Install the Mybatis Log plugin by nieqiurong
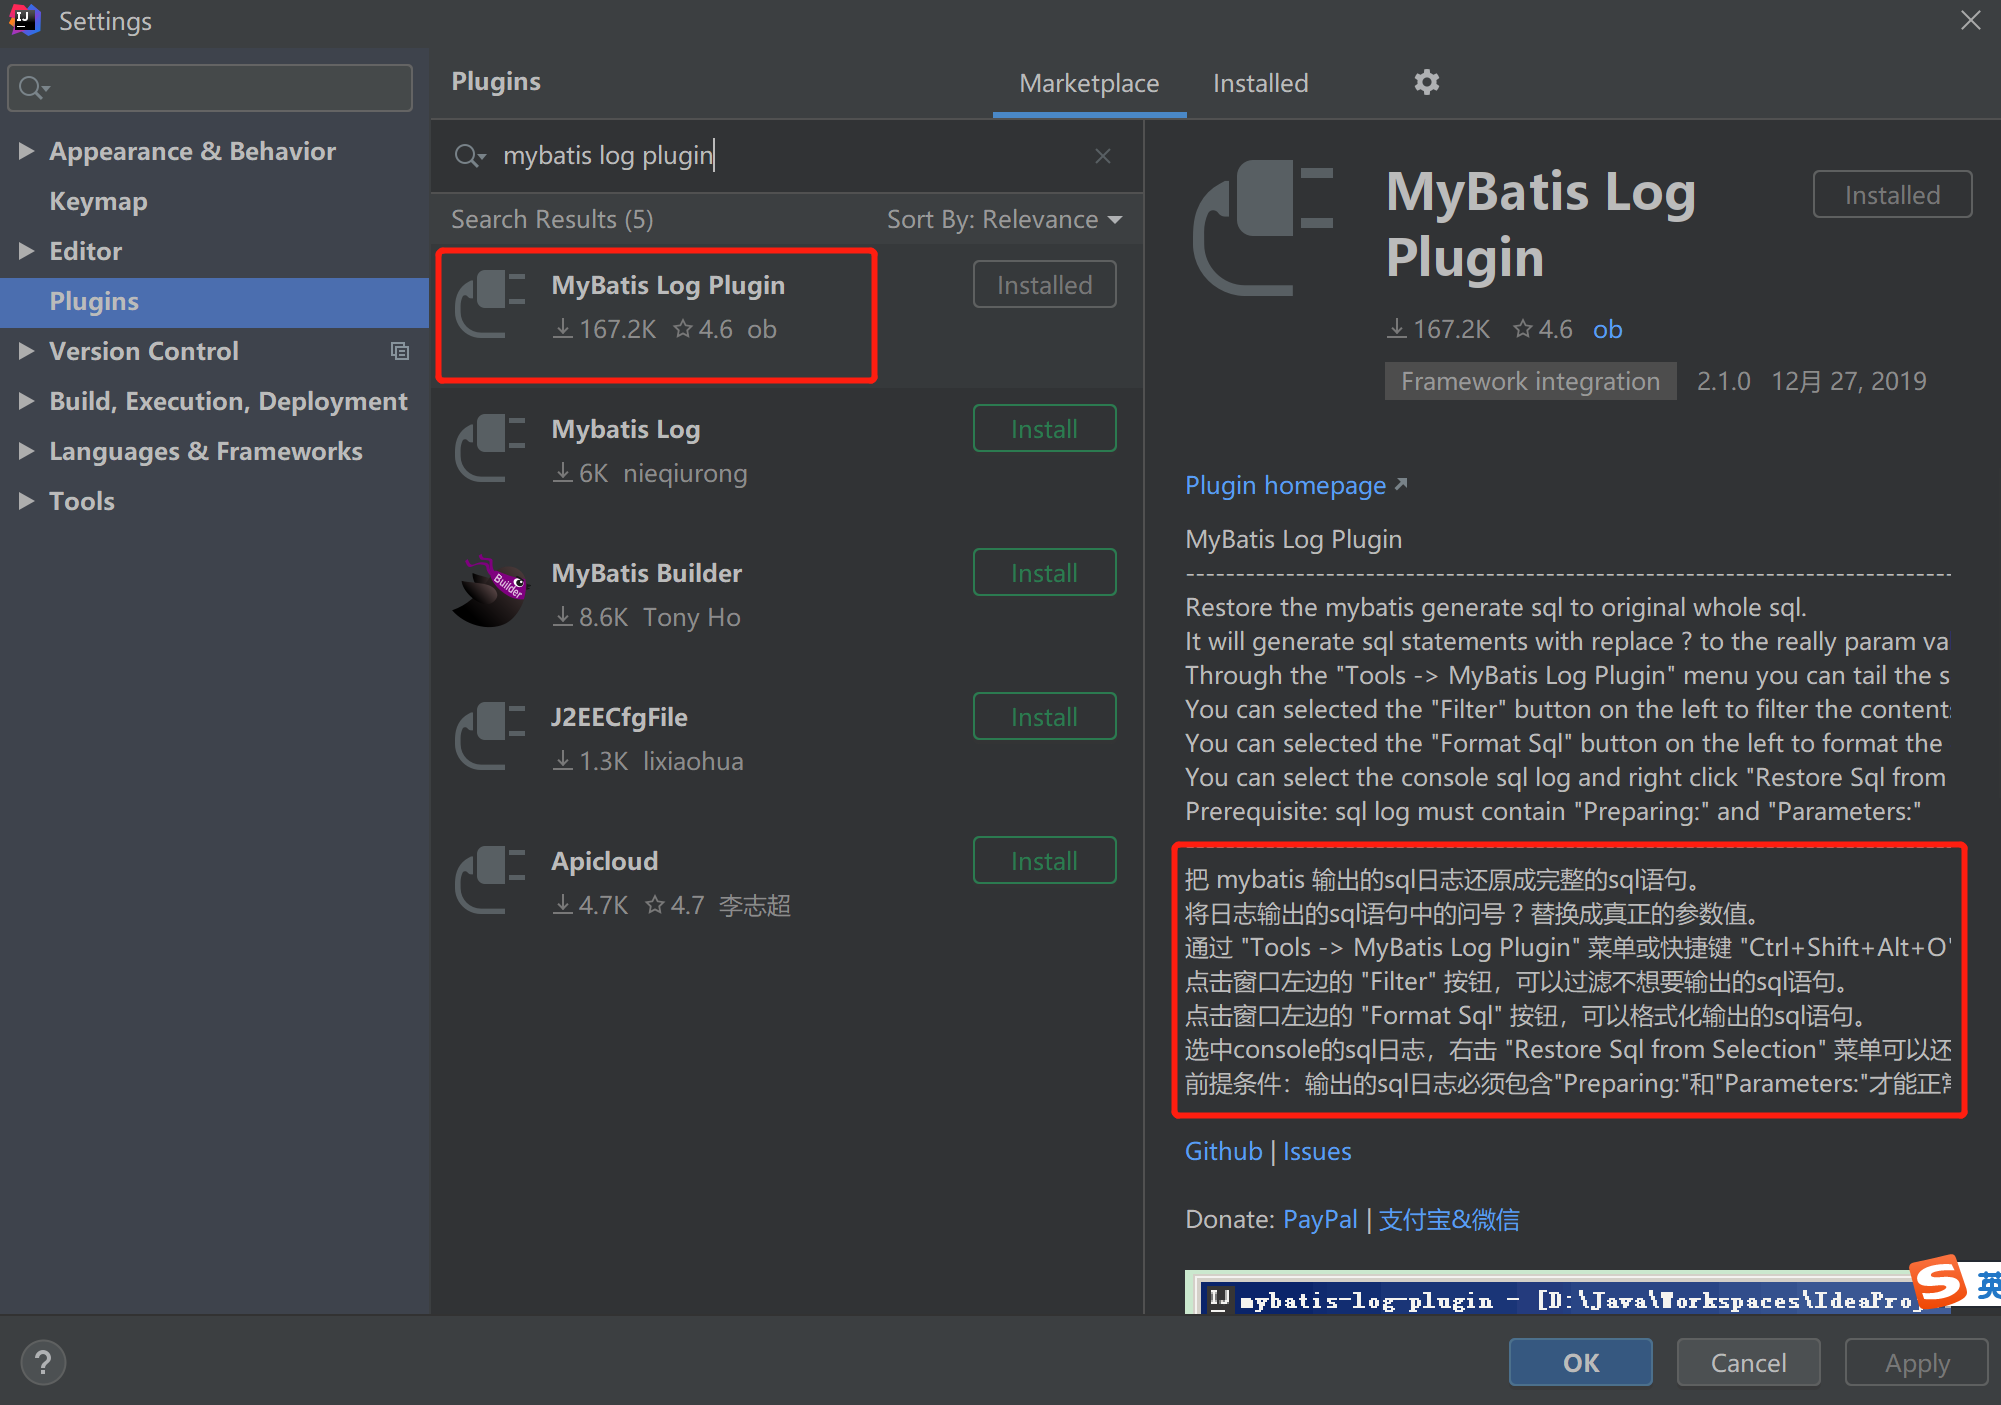The image size is (2001, 1405). [1044, 429]
